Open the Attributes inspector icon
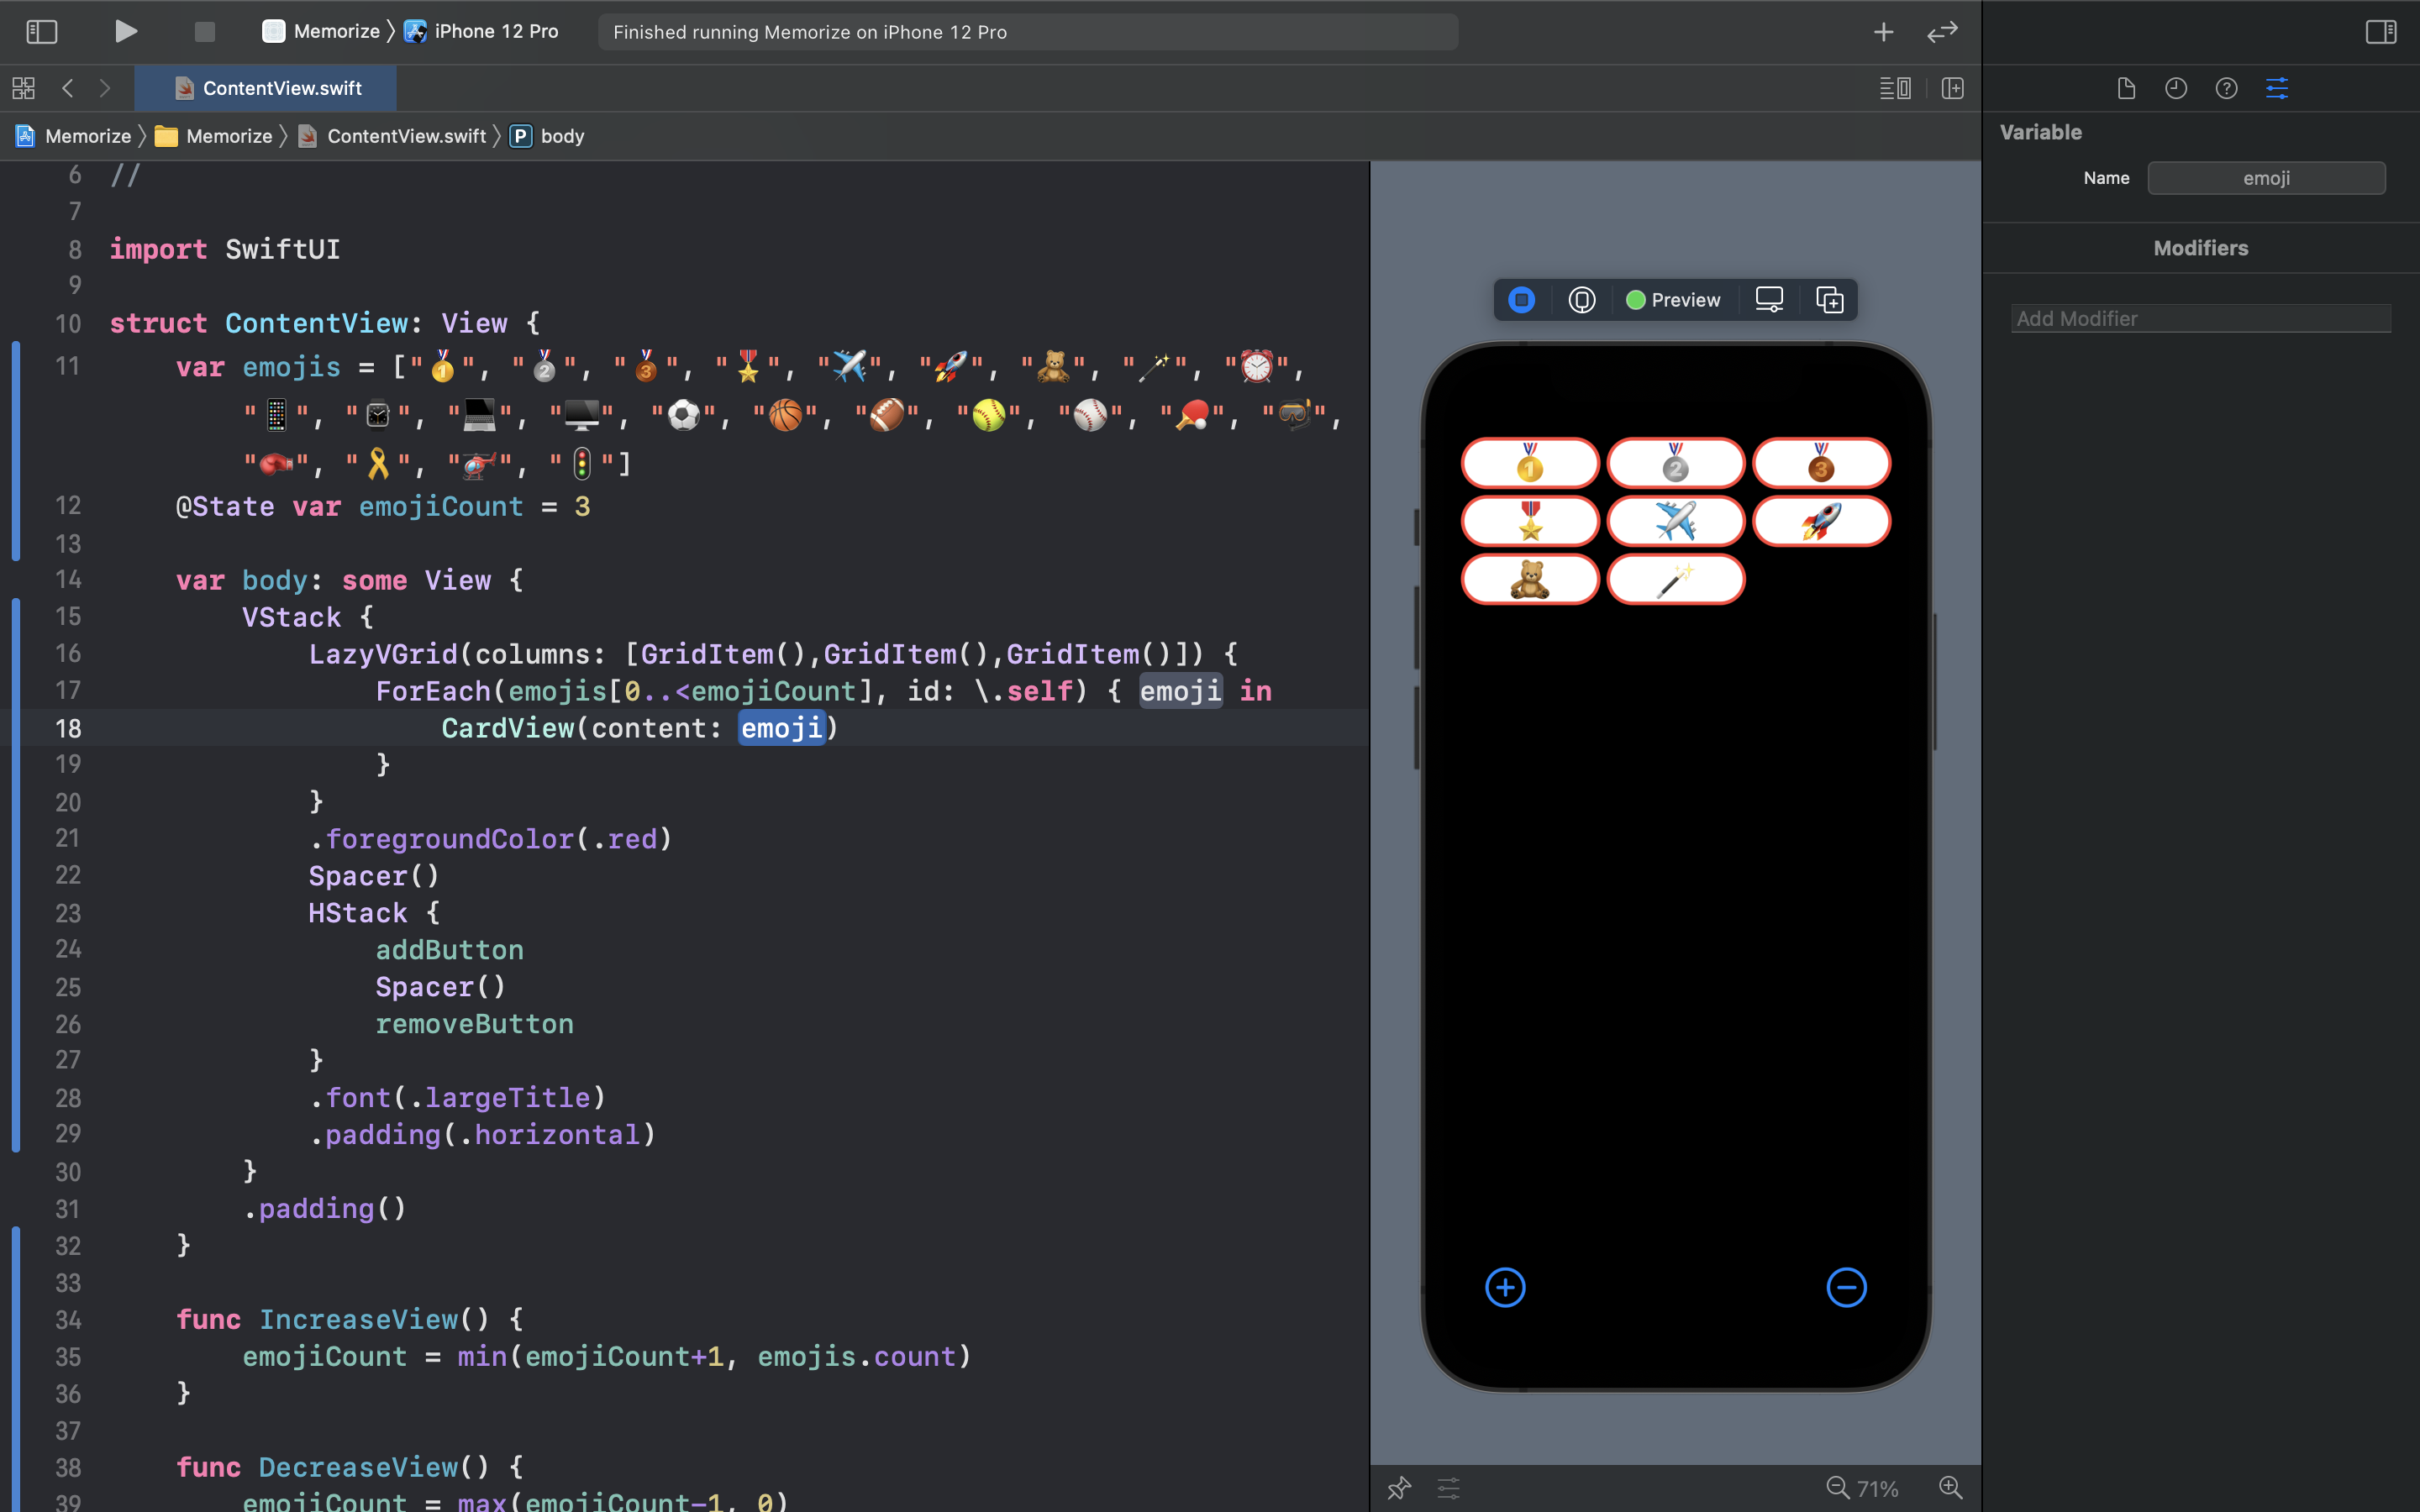The height and width of the screenshot is (1512, 2420). 2276,88
